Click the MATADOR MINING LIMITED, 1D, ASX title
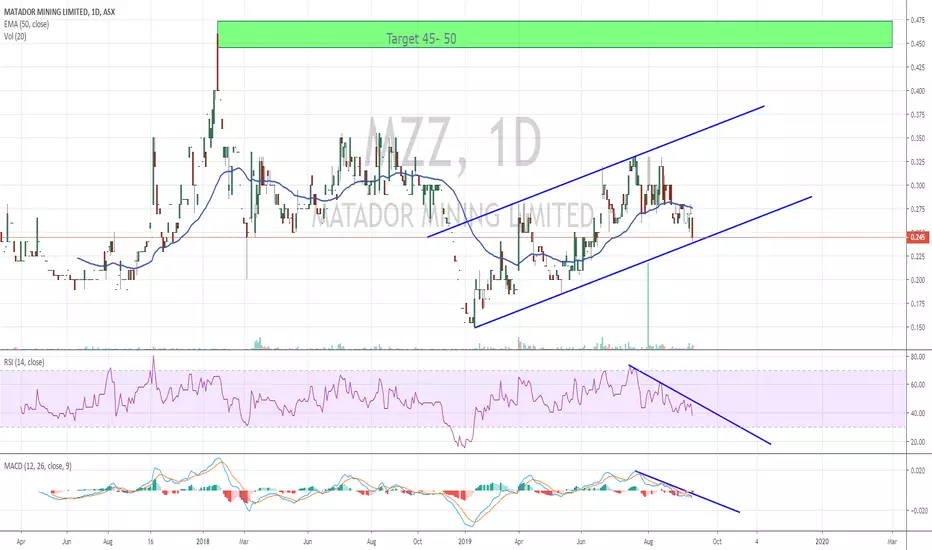932x550 pixels. (x=59, y=12)
